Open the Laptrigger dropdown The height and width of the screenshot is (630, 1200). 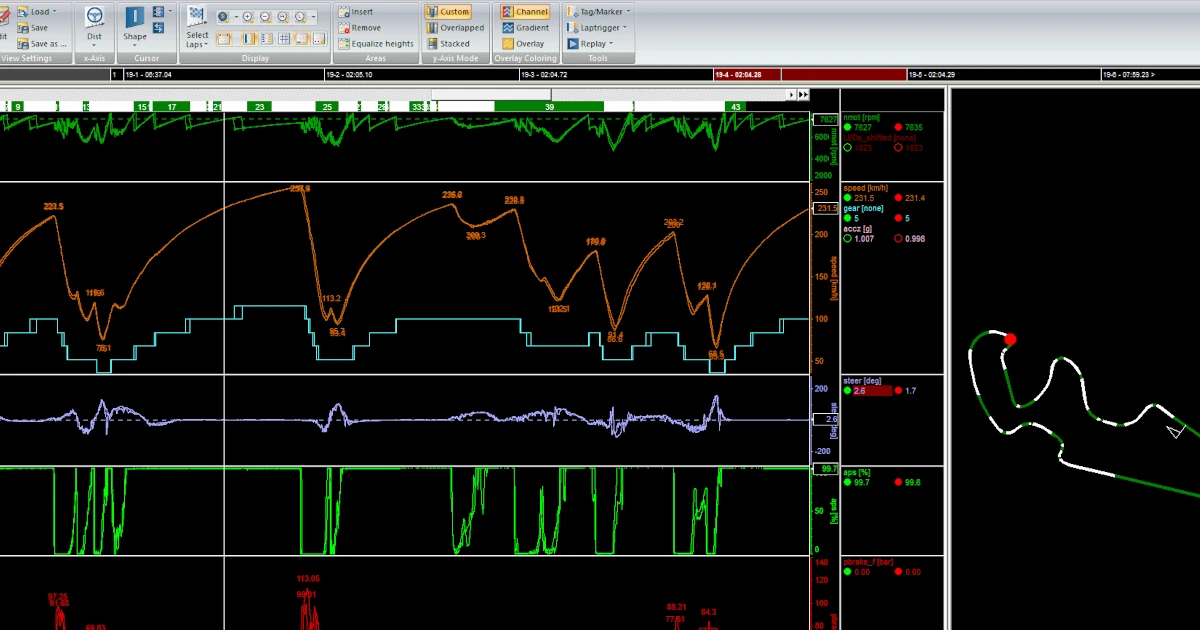598,28
